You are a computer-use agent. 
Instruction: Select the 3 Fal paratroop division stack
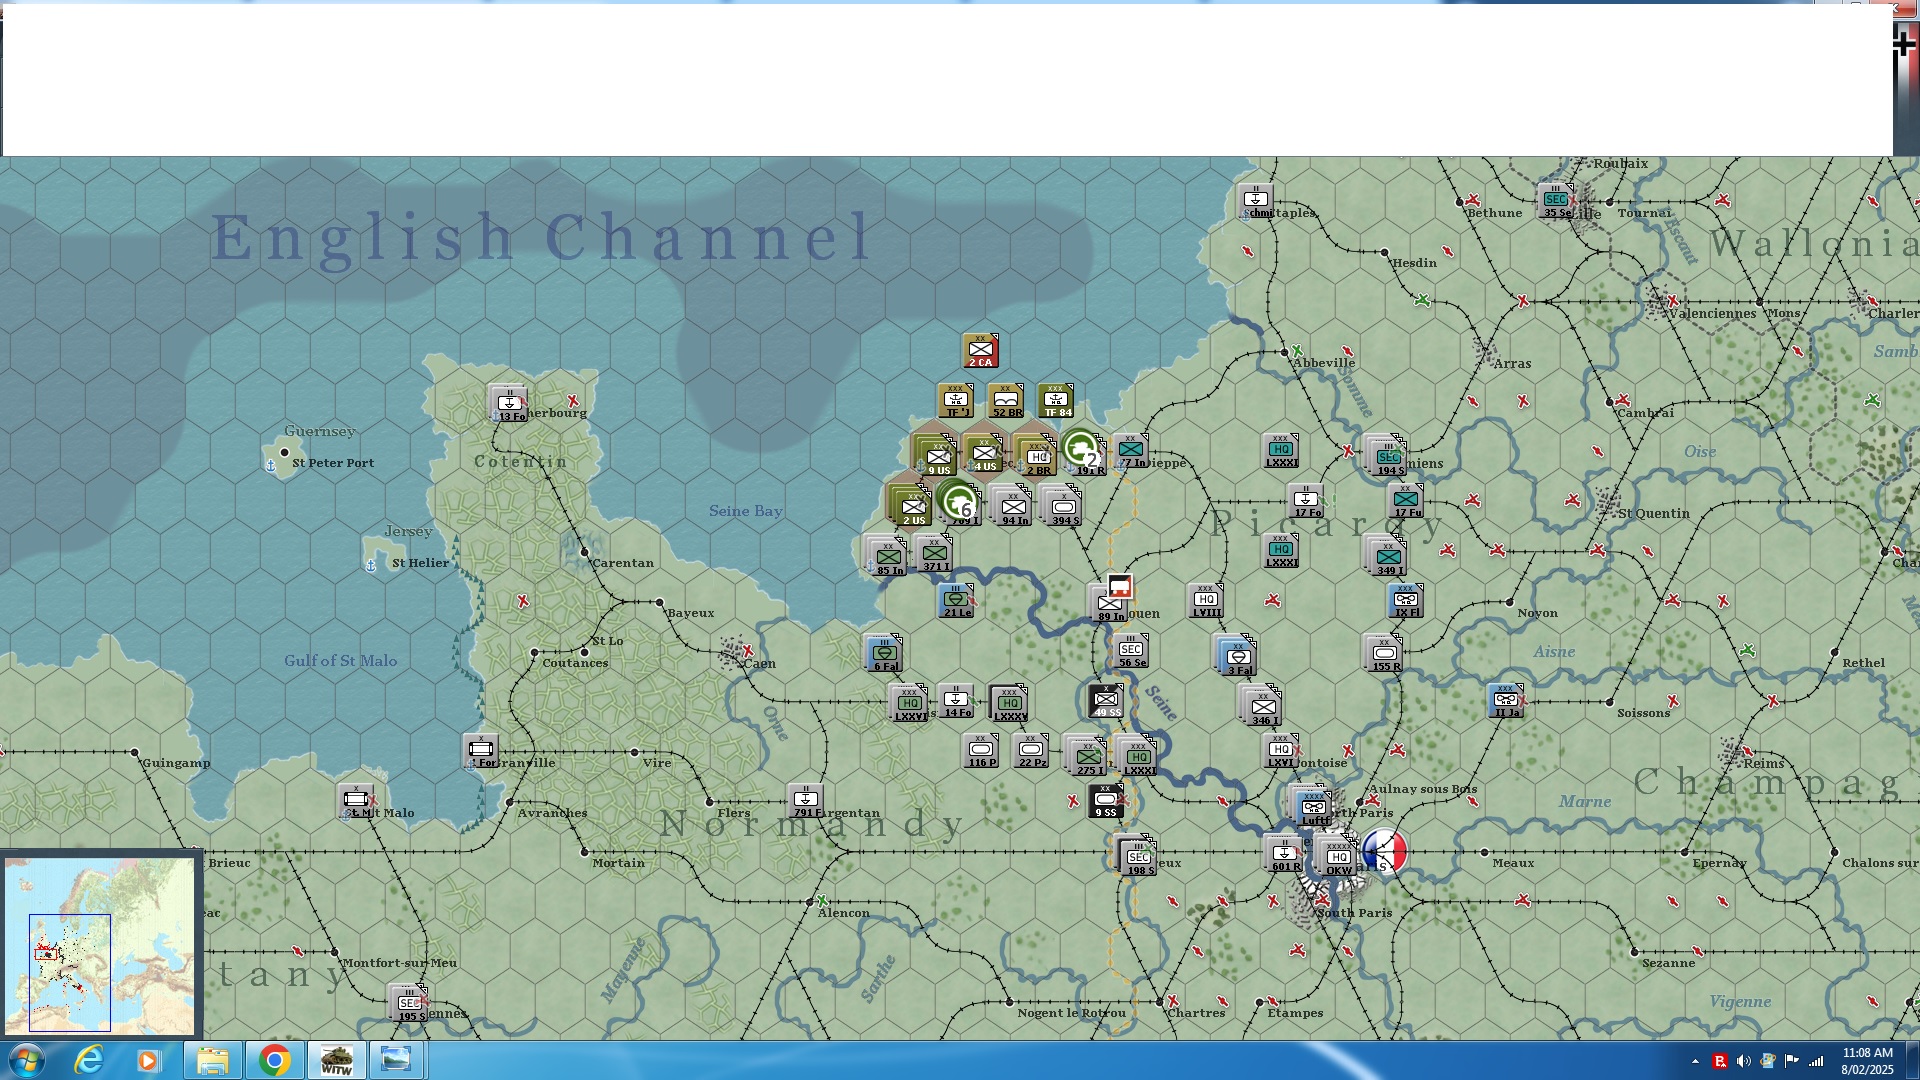[1238, 657]
